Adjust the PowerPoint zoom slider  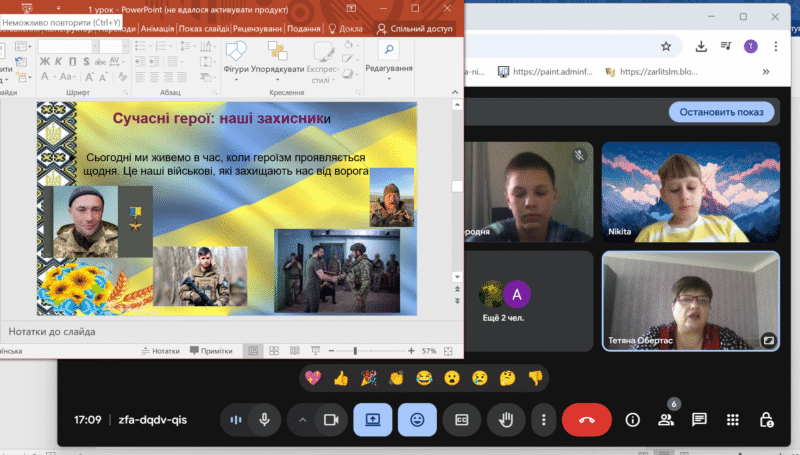pos(356,351)
